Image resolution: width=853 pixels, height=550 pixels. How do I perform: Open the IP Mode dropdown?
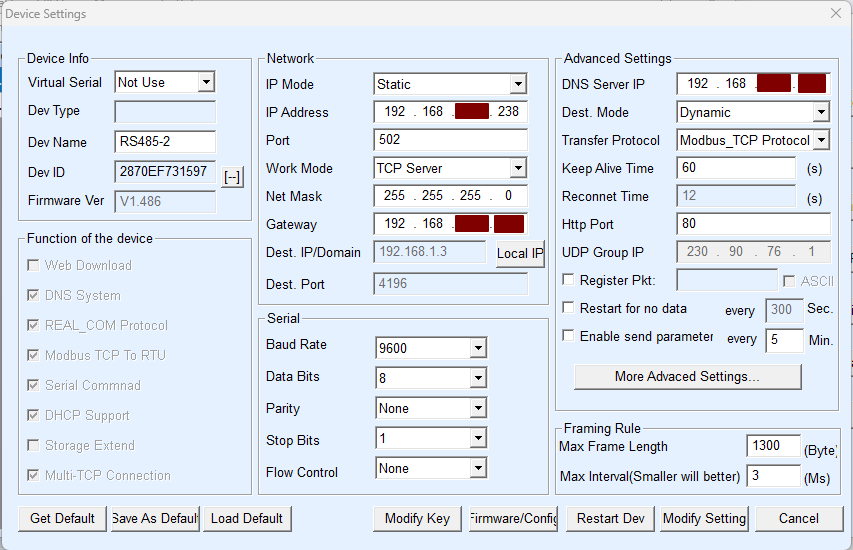click(517, 84)
